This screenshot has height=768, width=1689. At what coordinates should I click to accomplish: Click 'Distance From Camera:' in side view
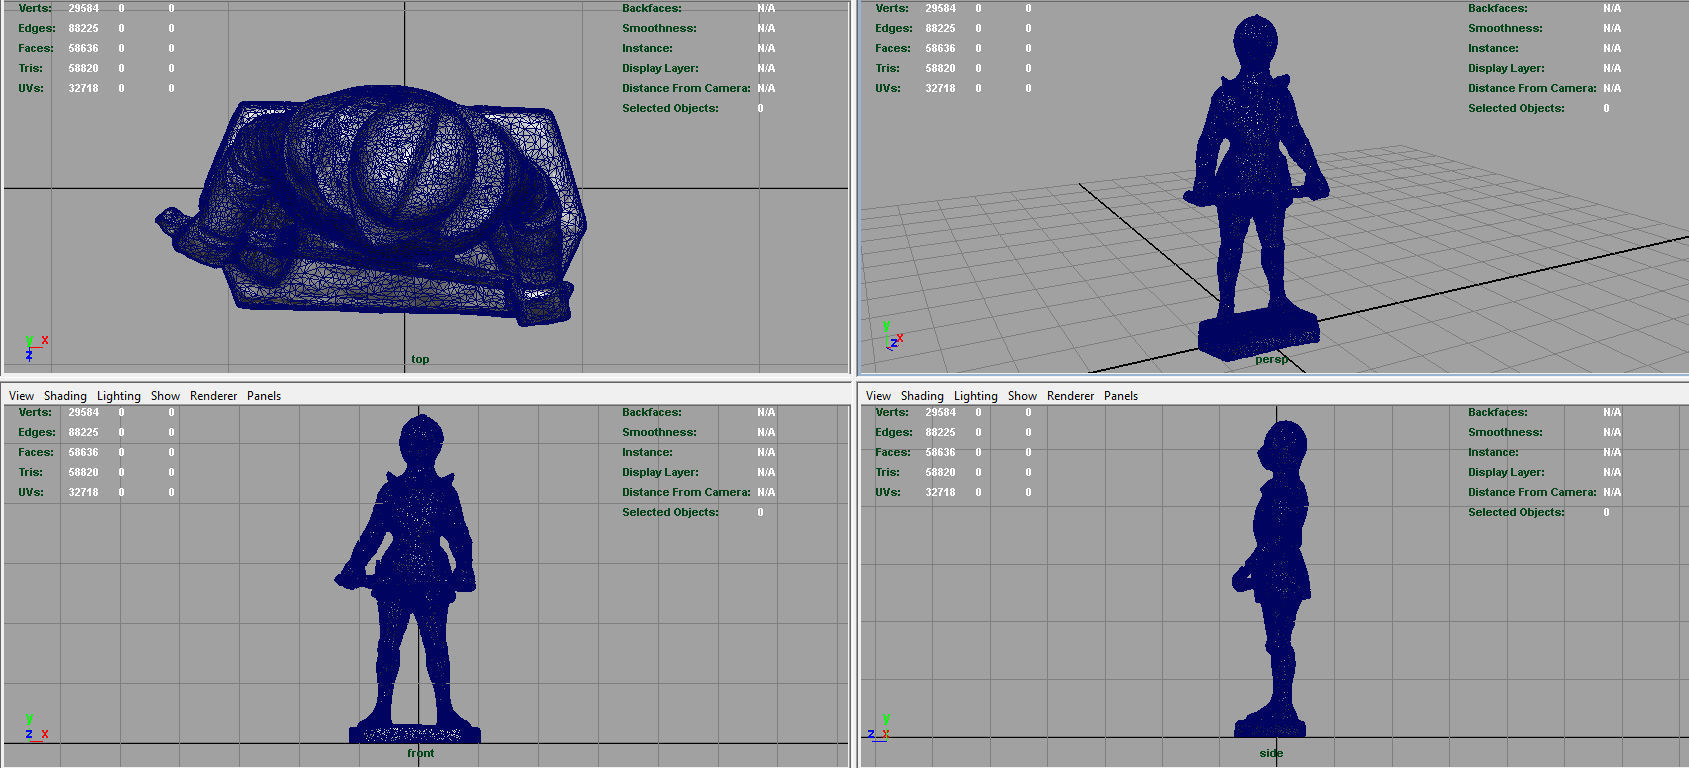(1532, 492)
